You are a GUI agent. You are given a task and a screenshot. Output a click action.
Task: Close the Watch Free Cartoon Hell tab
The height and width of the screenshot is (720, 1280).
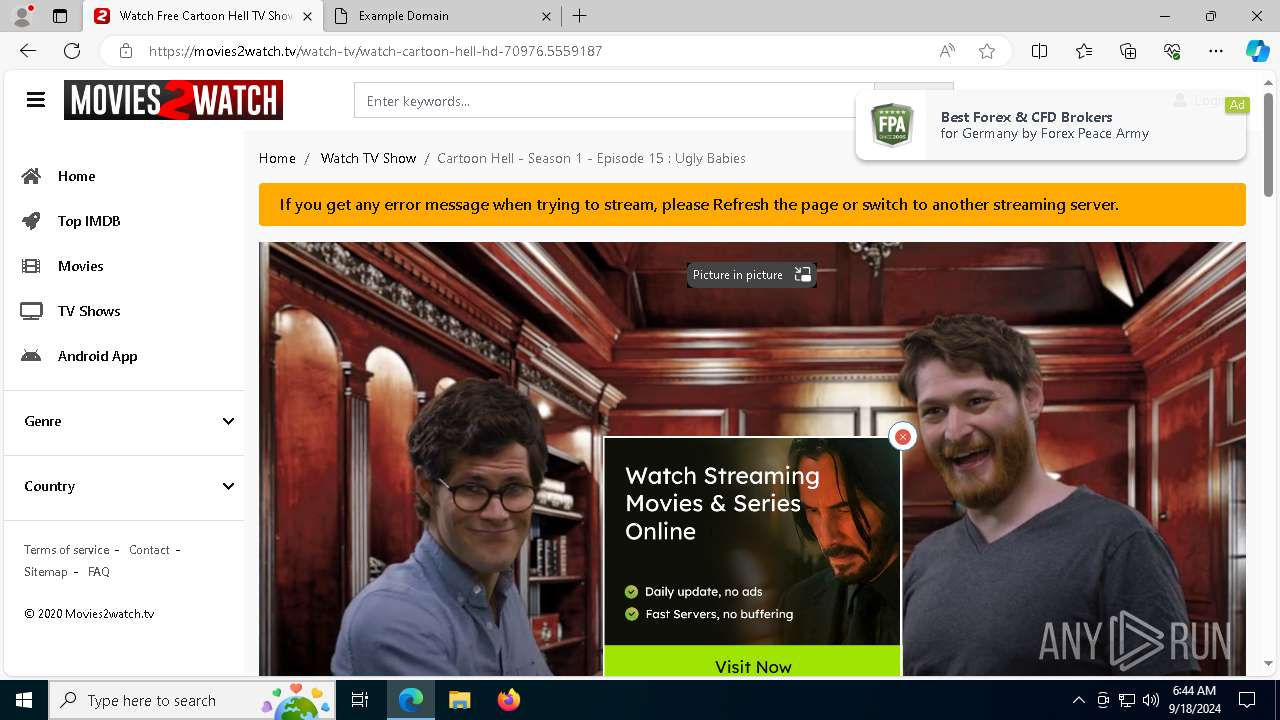[x=307, y=16]
